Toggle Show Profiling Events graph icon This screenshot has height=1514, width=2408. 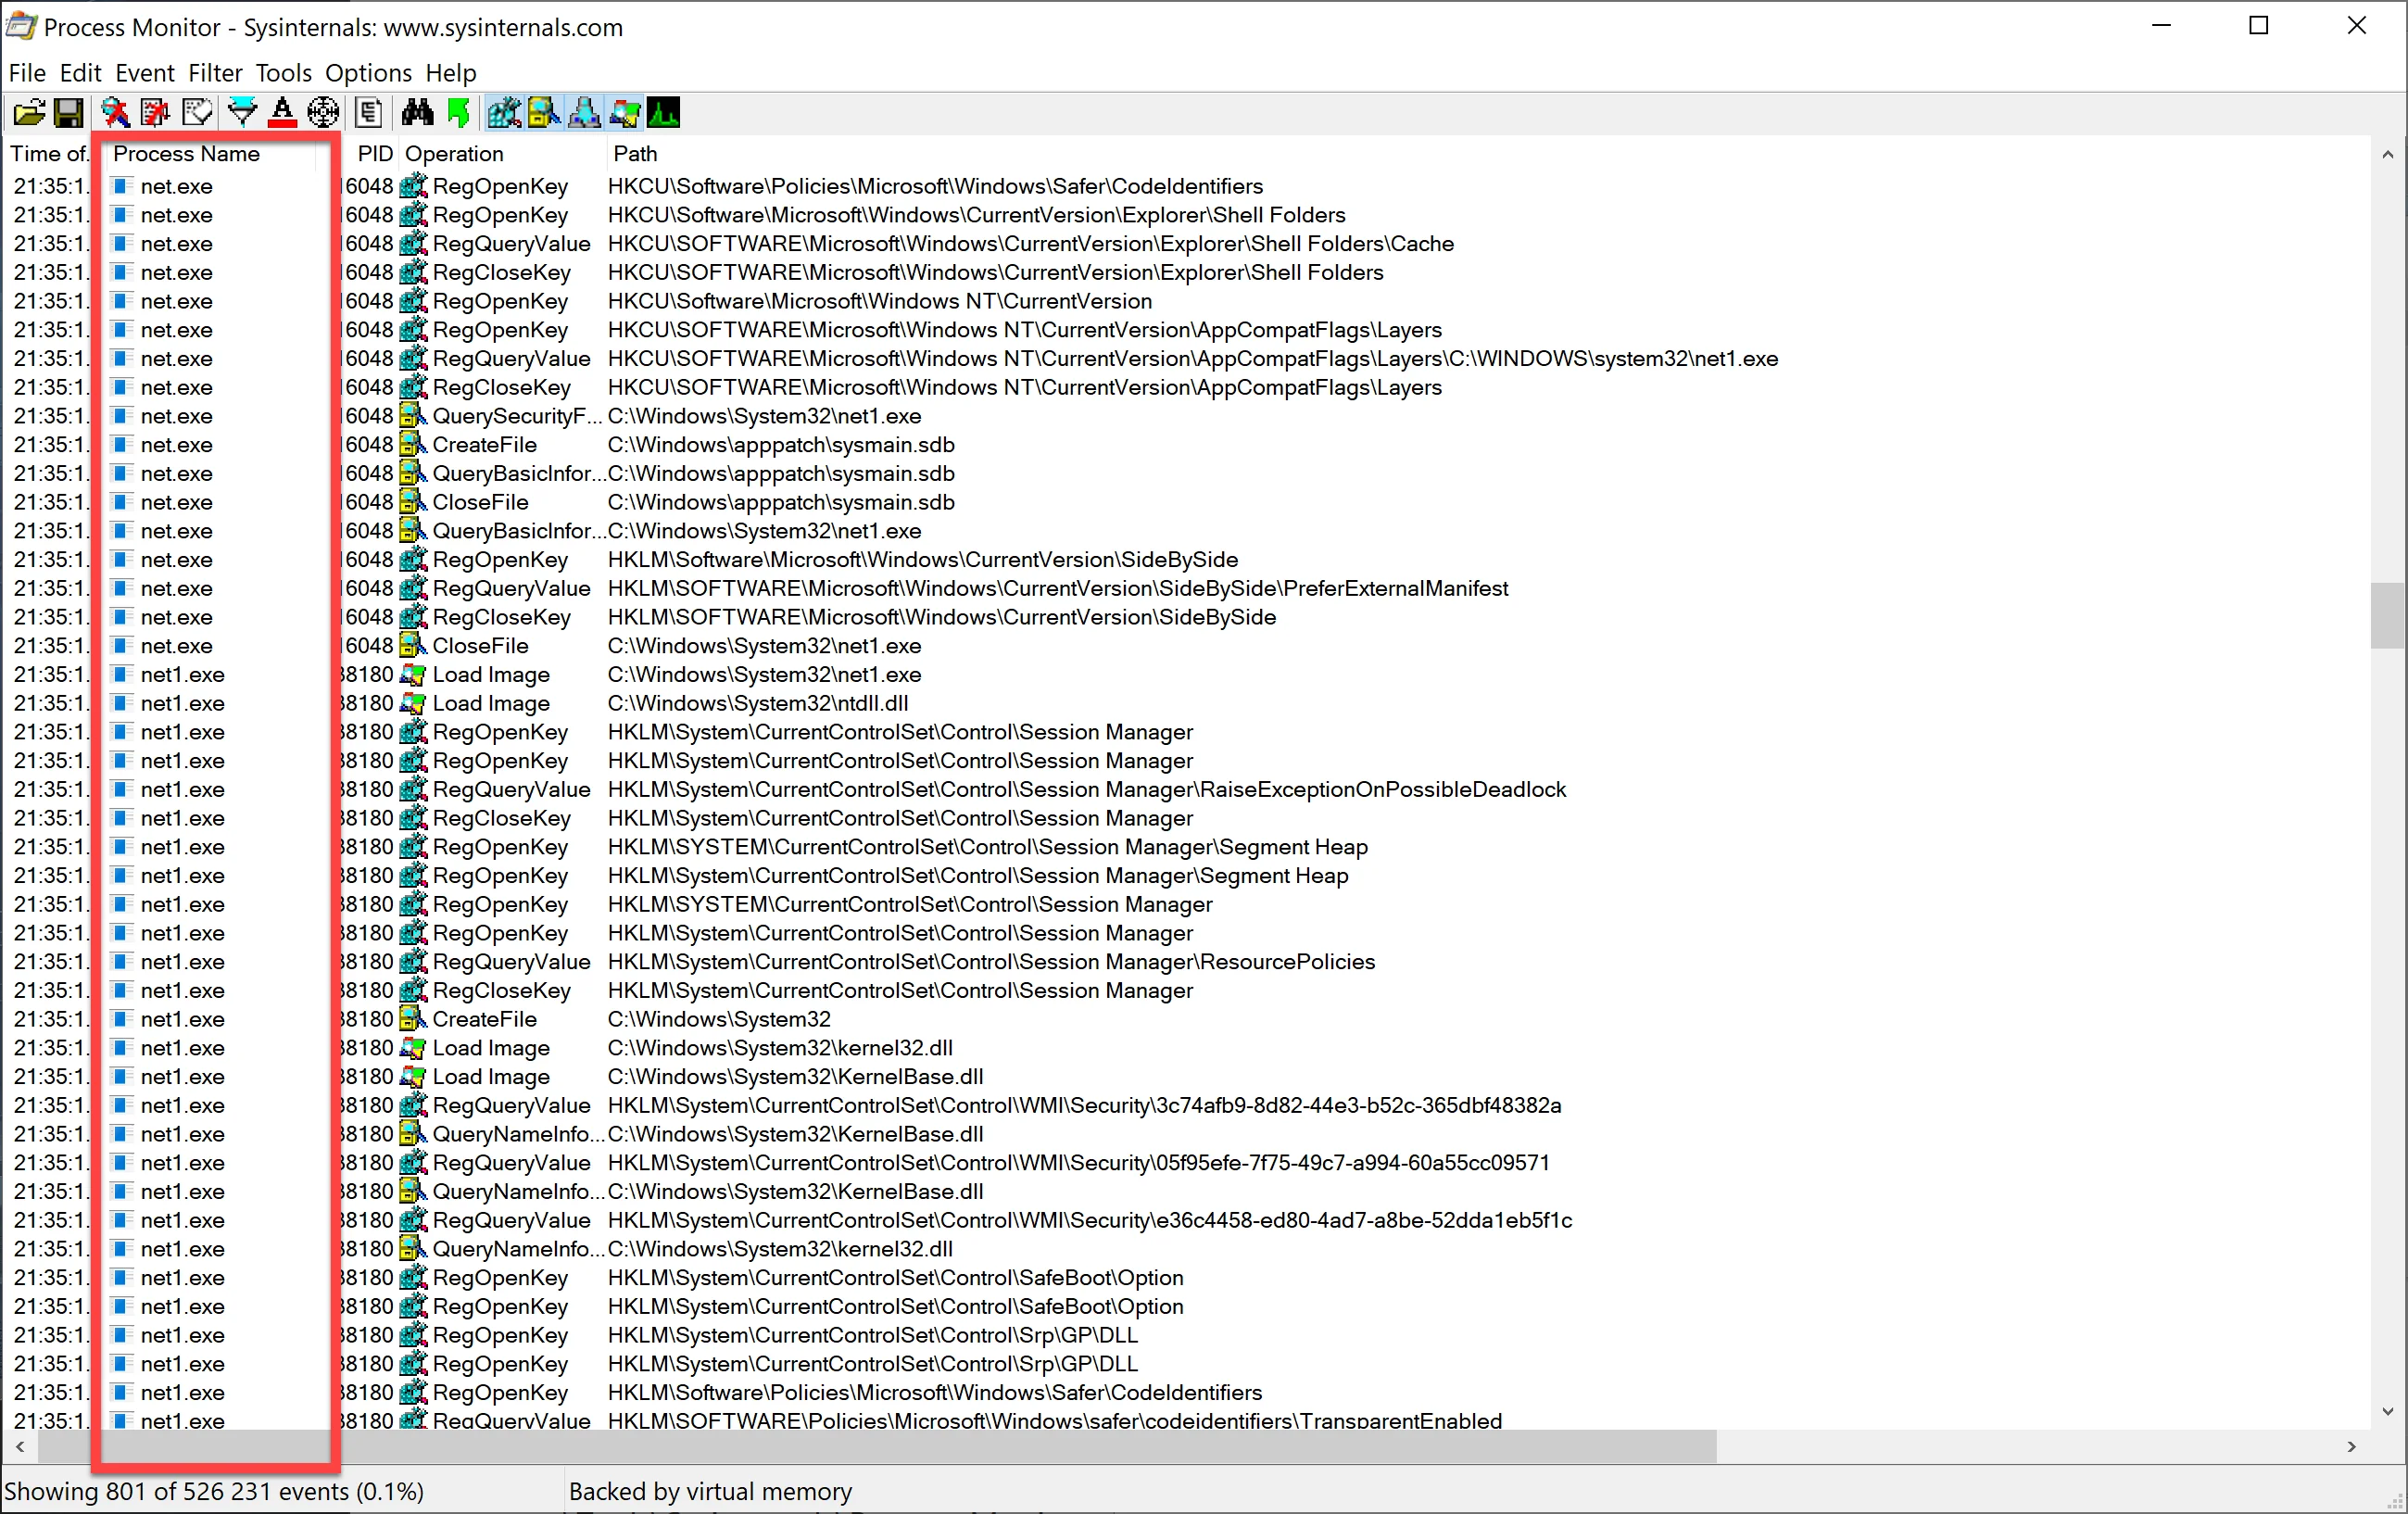tap(663, 113)
